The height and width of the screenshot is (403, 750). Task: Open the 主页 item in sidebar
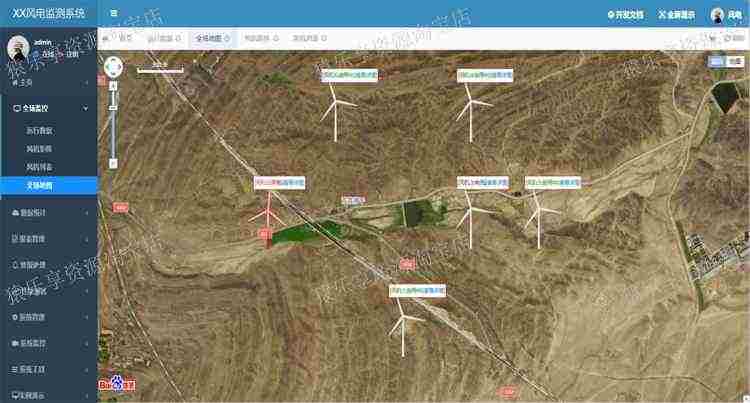(22, 83)
